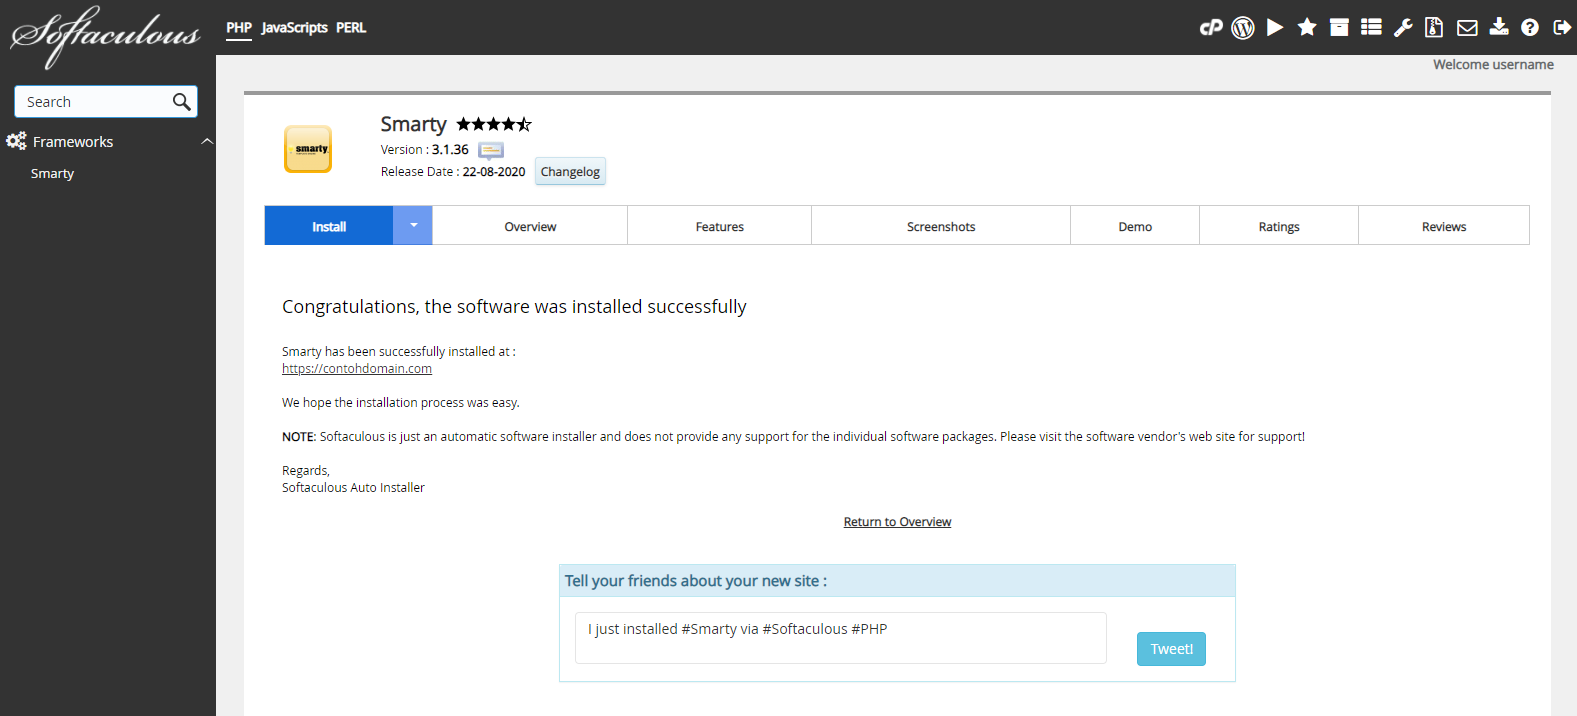This screenshot has width=1577, height=716.
Task: Click the logout arrow icon
Action: (1562, 28)
